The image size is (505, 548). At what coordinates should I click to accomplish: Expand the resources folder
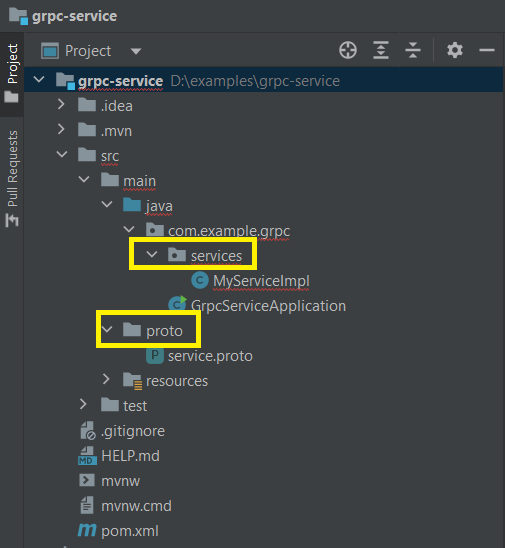point(106,379)
